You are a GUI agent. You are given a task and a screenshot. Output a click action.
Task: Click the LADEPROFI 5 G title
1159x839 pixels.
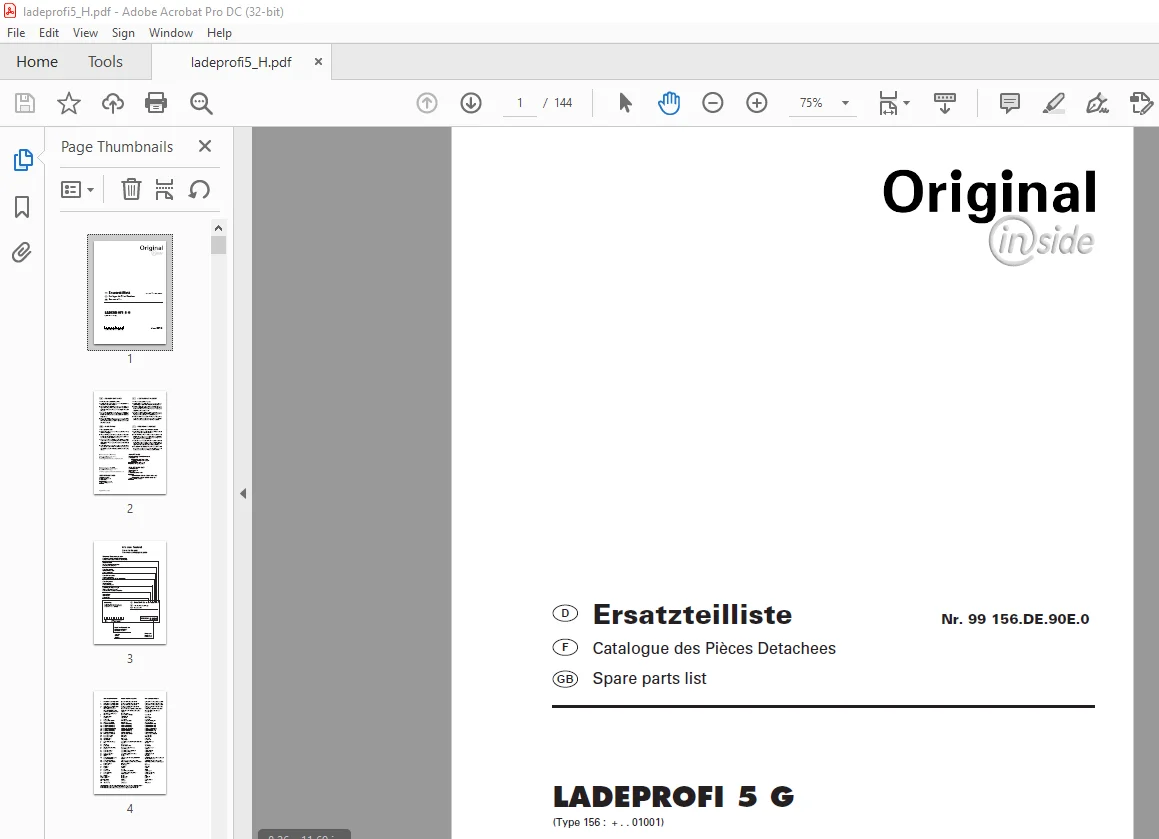673,797
